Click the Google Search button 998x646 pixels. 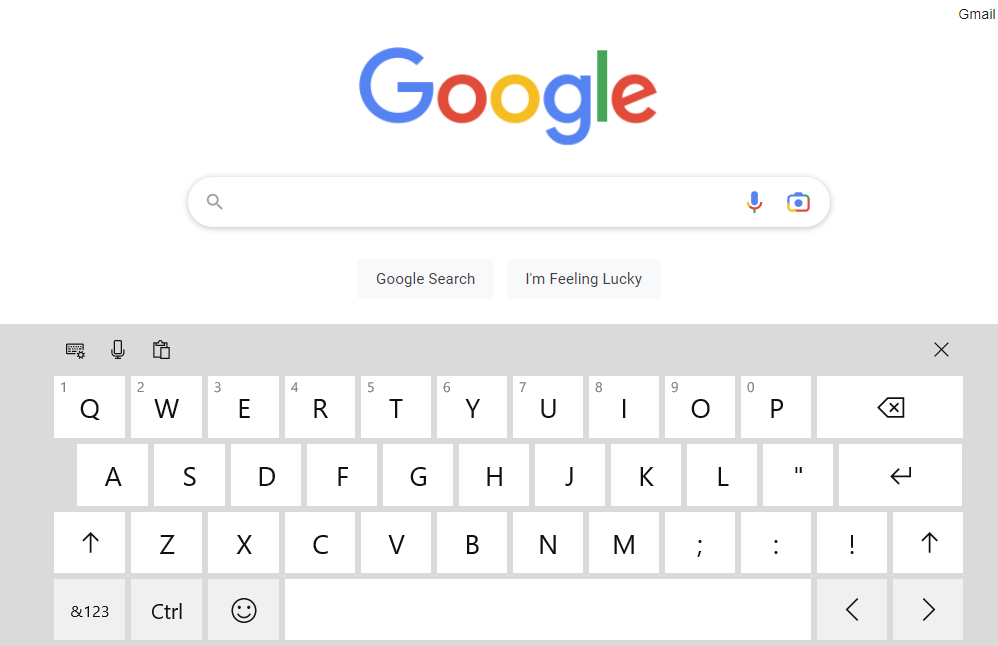pyautogui.click(x=425, y=279)
